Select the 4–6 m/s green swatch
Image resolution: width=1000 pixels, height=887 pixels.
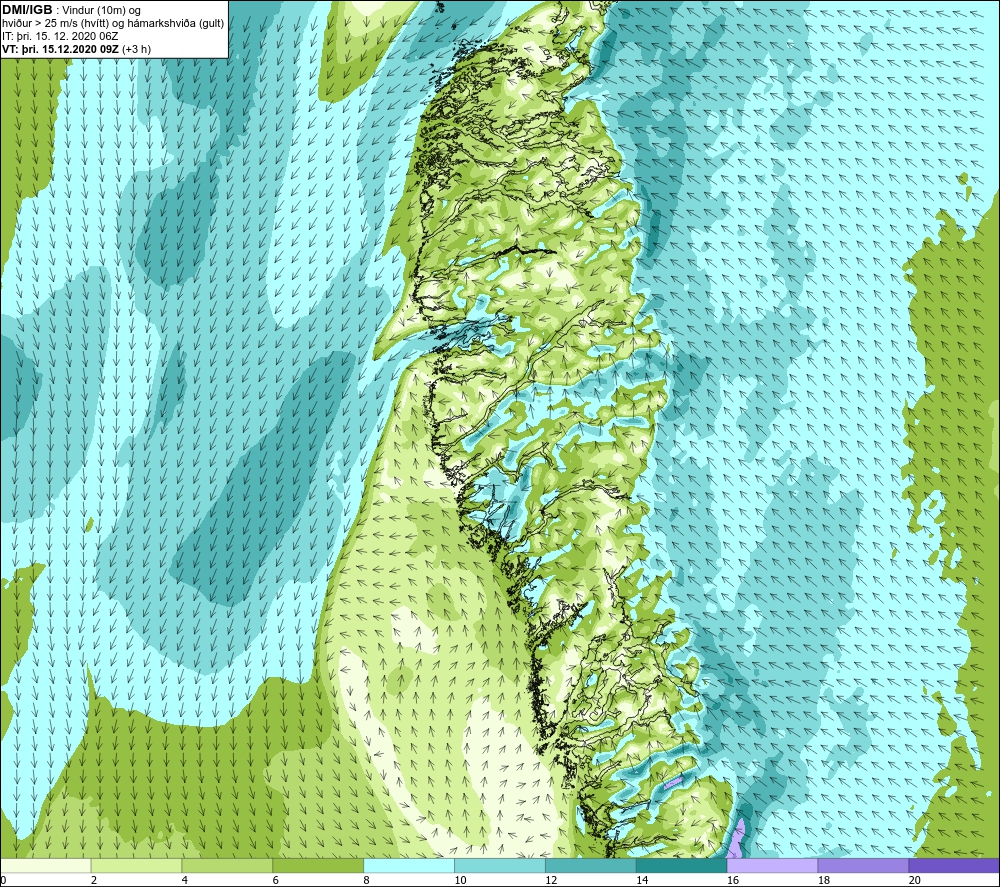point(227,865)
